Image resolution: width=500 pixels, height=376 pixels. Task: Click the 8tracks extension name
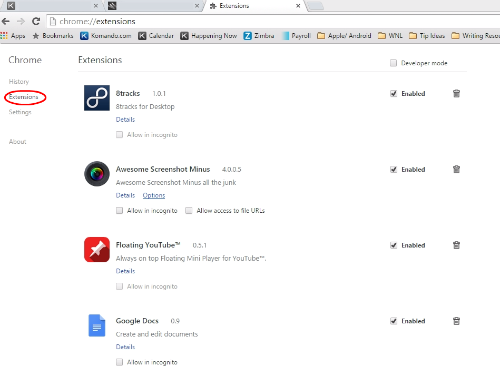(x=128, y=93)
